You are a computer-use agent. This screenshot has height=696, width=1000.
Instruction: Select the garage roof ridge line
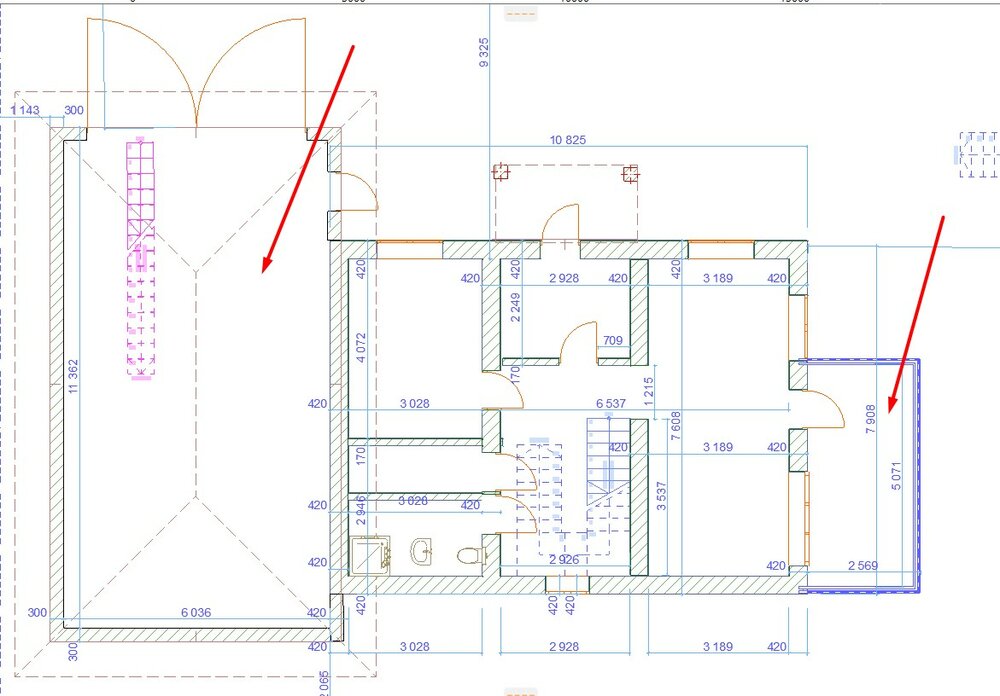(196, 383)
